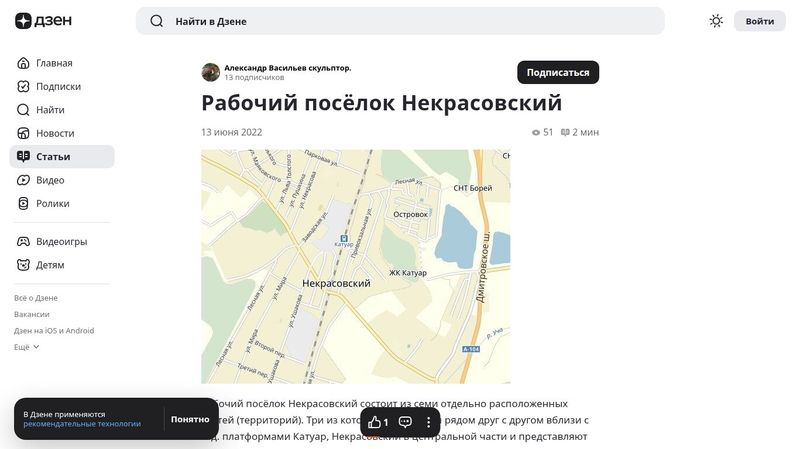800x449 pixels.
Task: Click the Dzen logo
Action: (38, 21)
